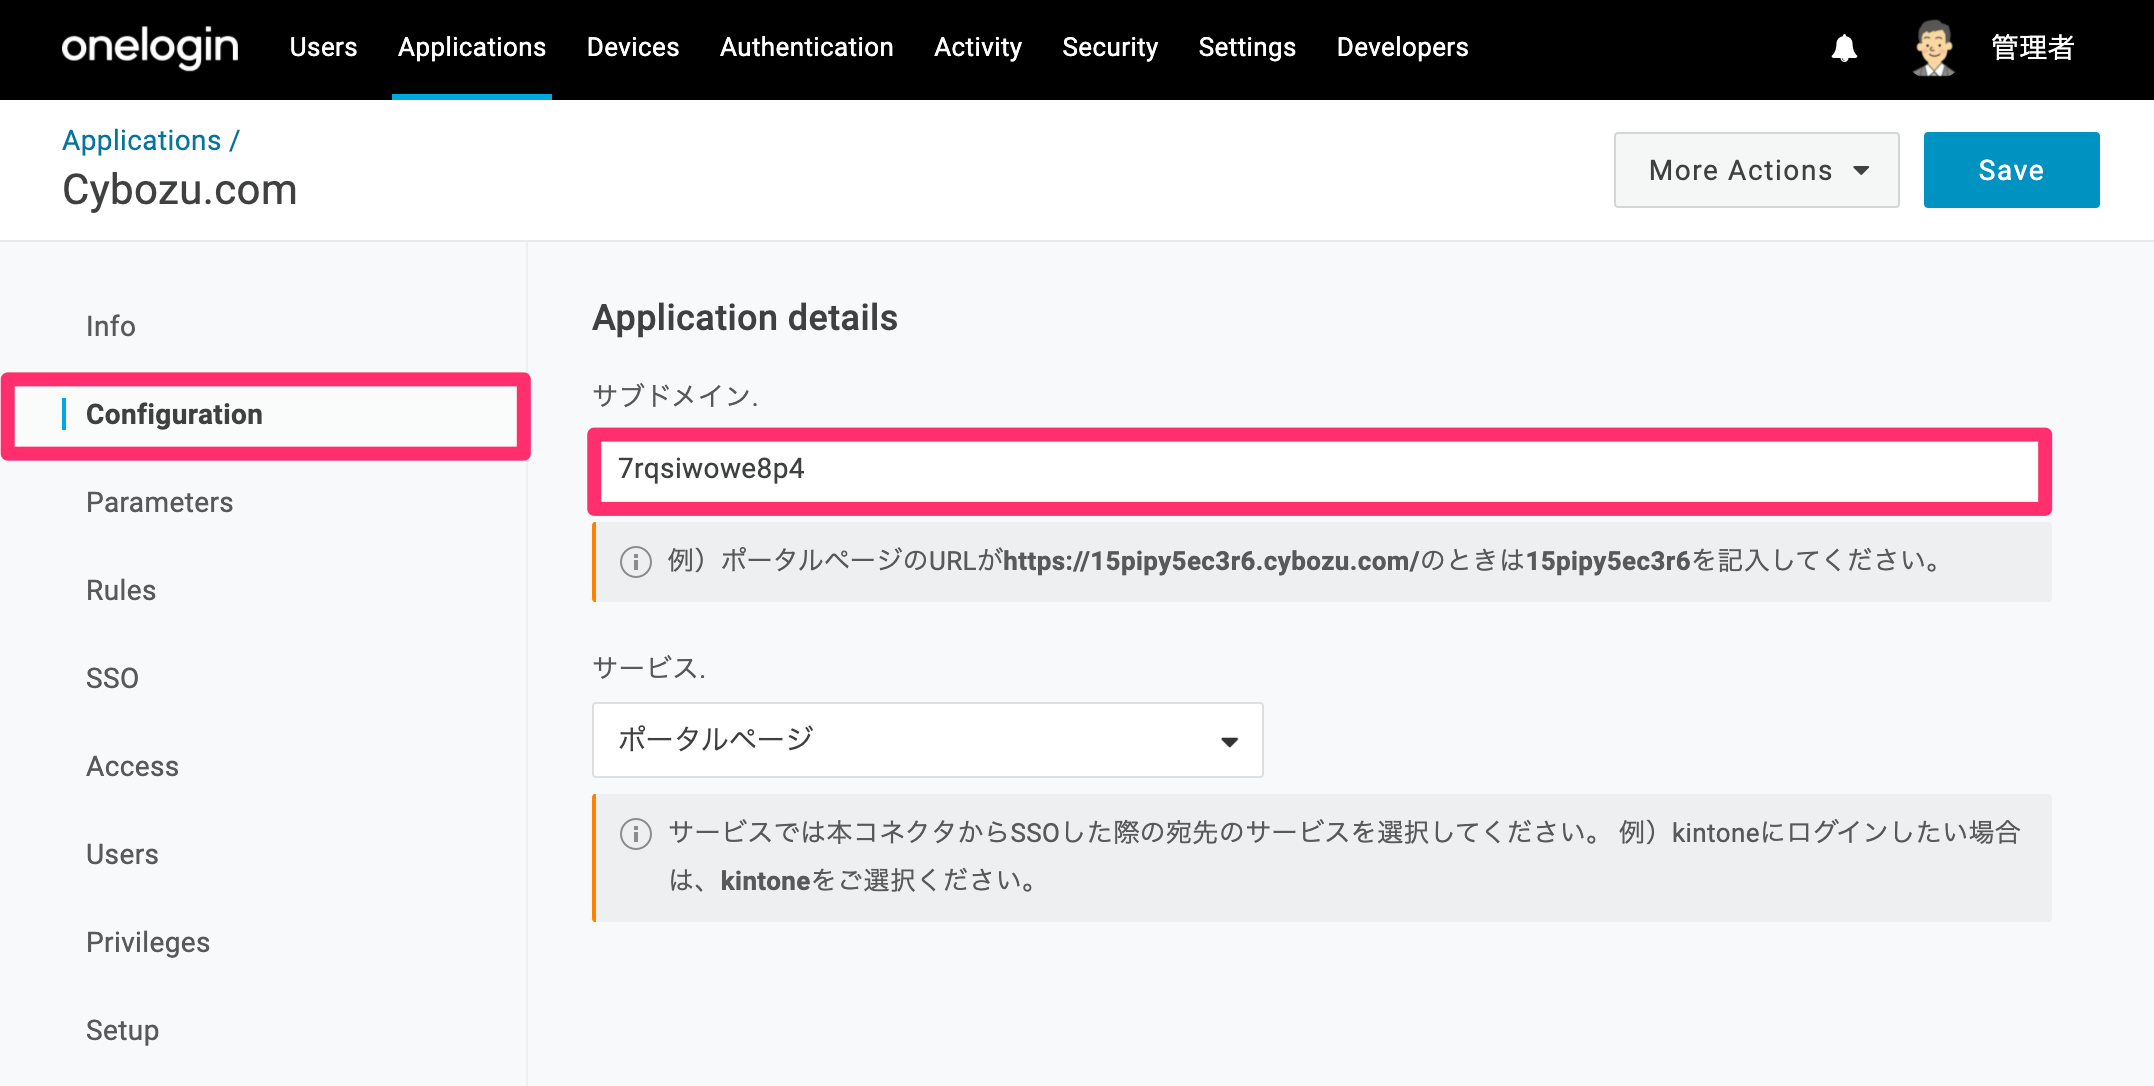Click the Cybozu.com page title
The width and height of the screenshot is (2154, 1086).
[x=180, y=190]
